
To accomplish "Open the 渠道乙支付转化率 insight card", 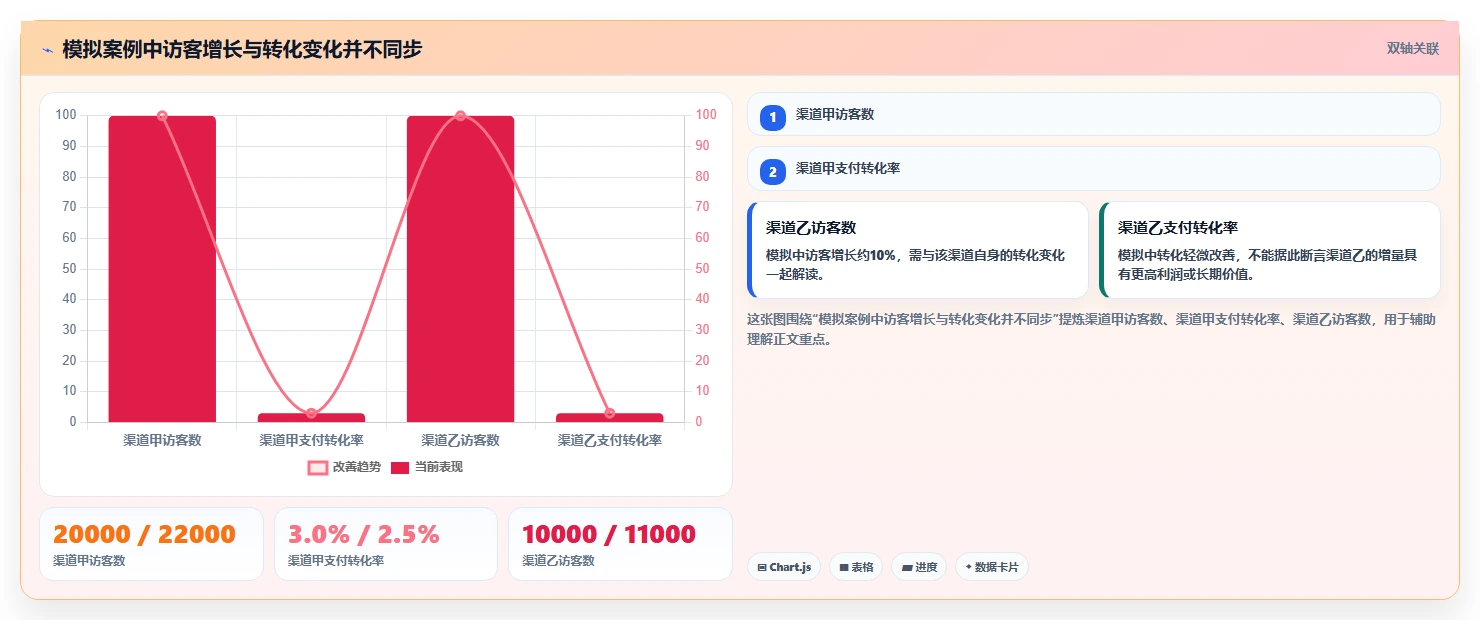I will pos(1269,250).
